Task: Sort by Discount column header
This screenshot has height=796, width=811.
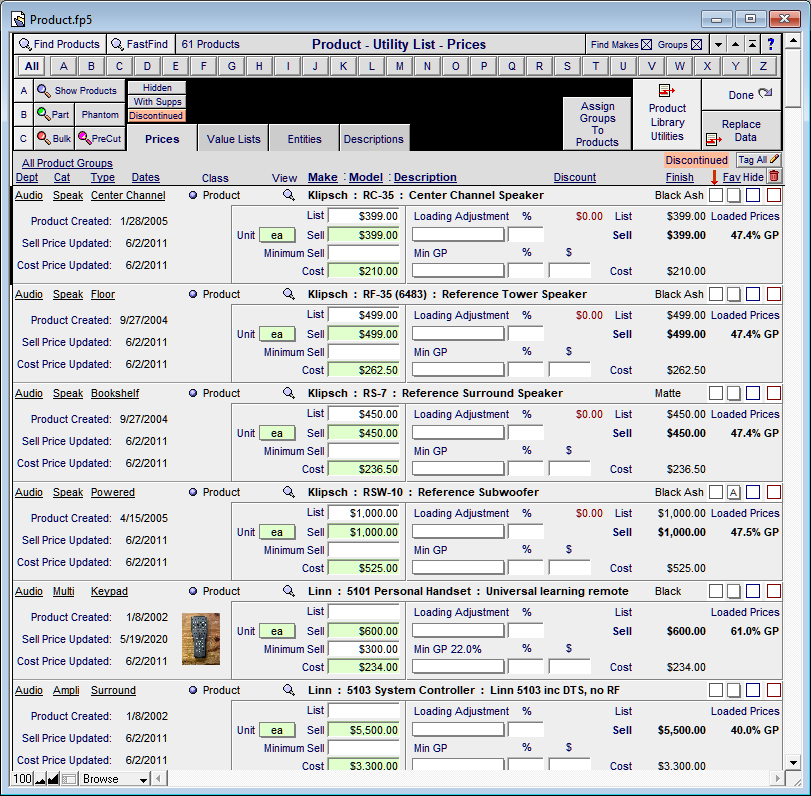Action: coord(575,177)
